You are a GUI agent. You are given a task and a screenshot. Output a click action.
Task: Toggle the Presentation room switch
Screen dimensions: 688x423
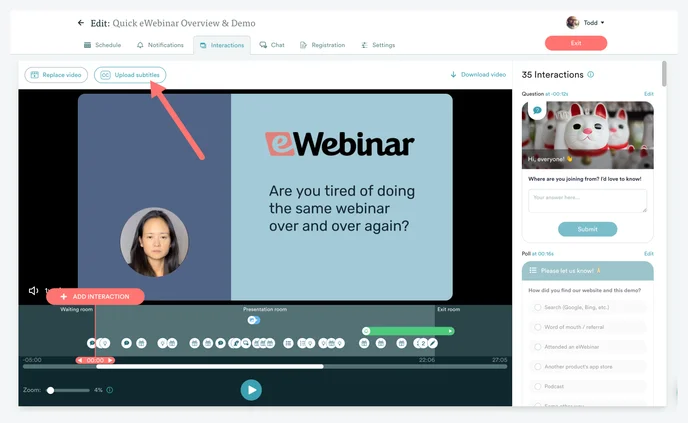(x=254, y=320)
